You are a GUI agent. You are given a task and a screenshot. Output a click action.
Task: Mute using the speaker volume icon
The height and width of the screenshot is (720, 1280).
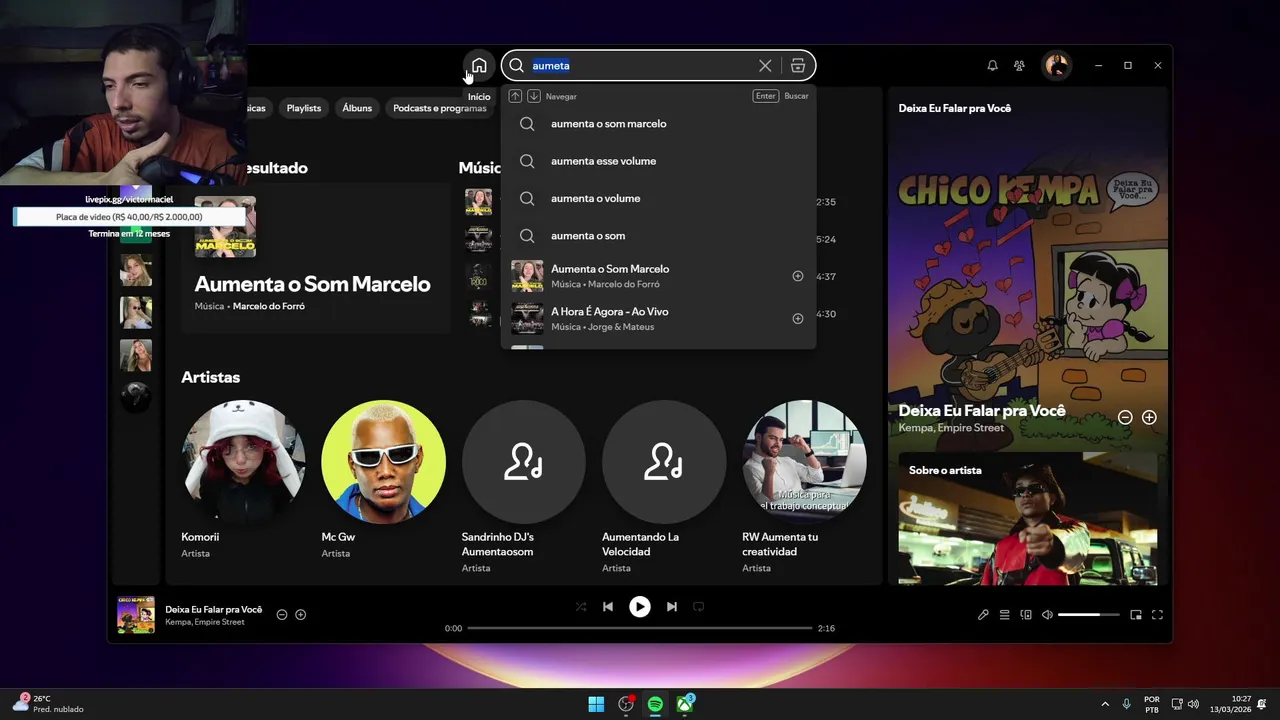(1047, 615)
